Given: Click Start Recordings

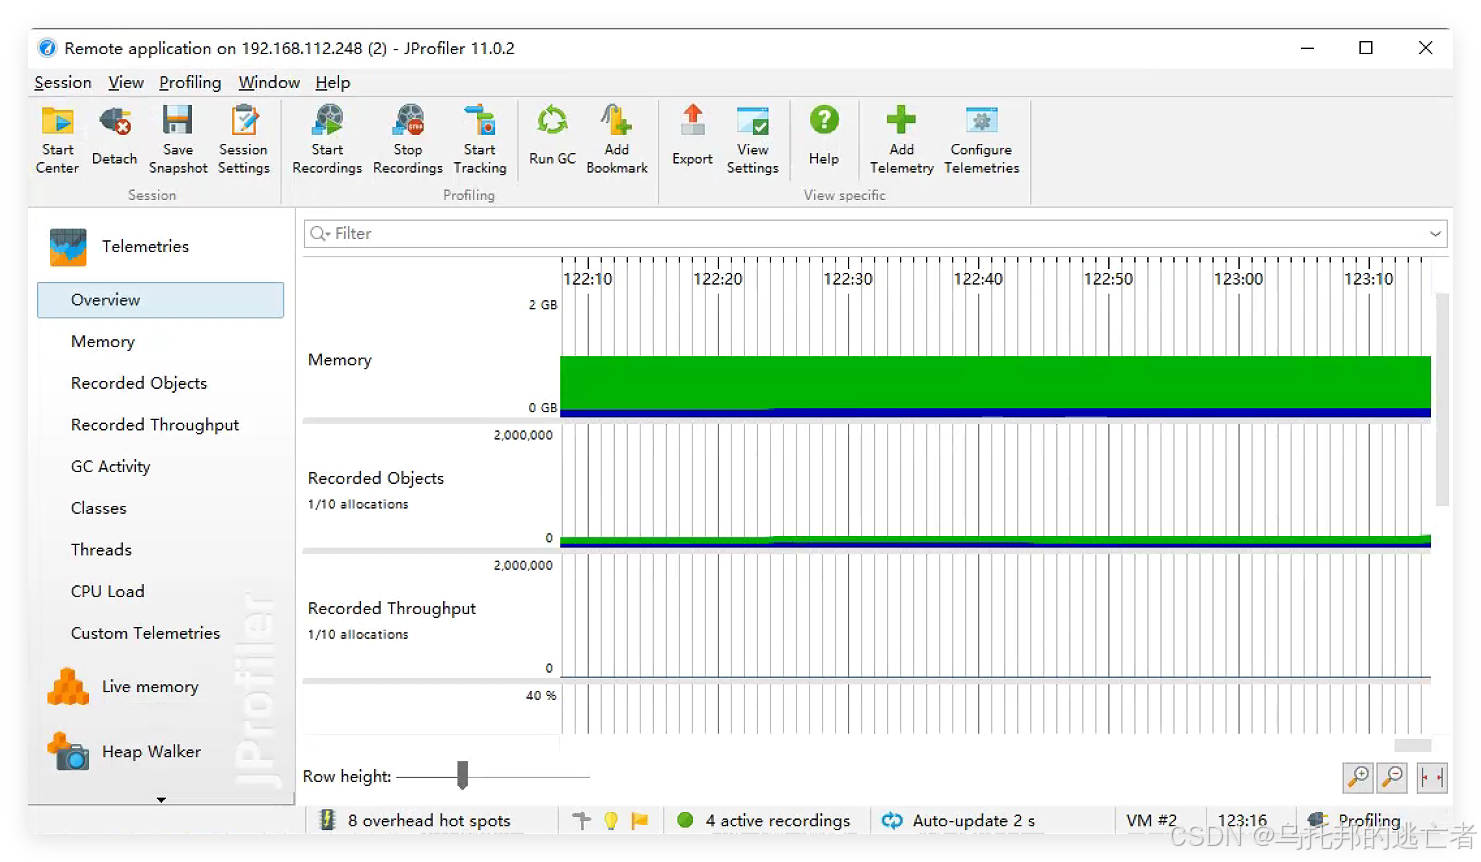Looking at the screenshot, I should (327, 140).
